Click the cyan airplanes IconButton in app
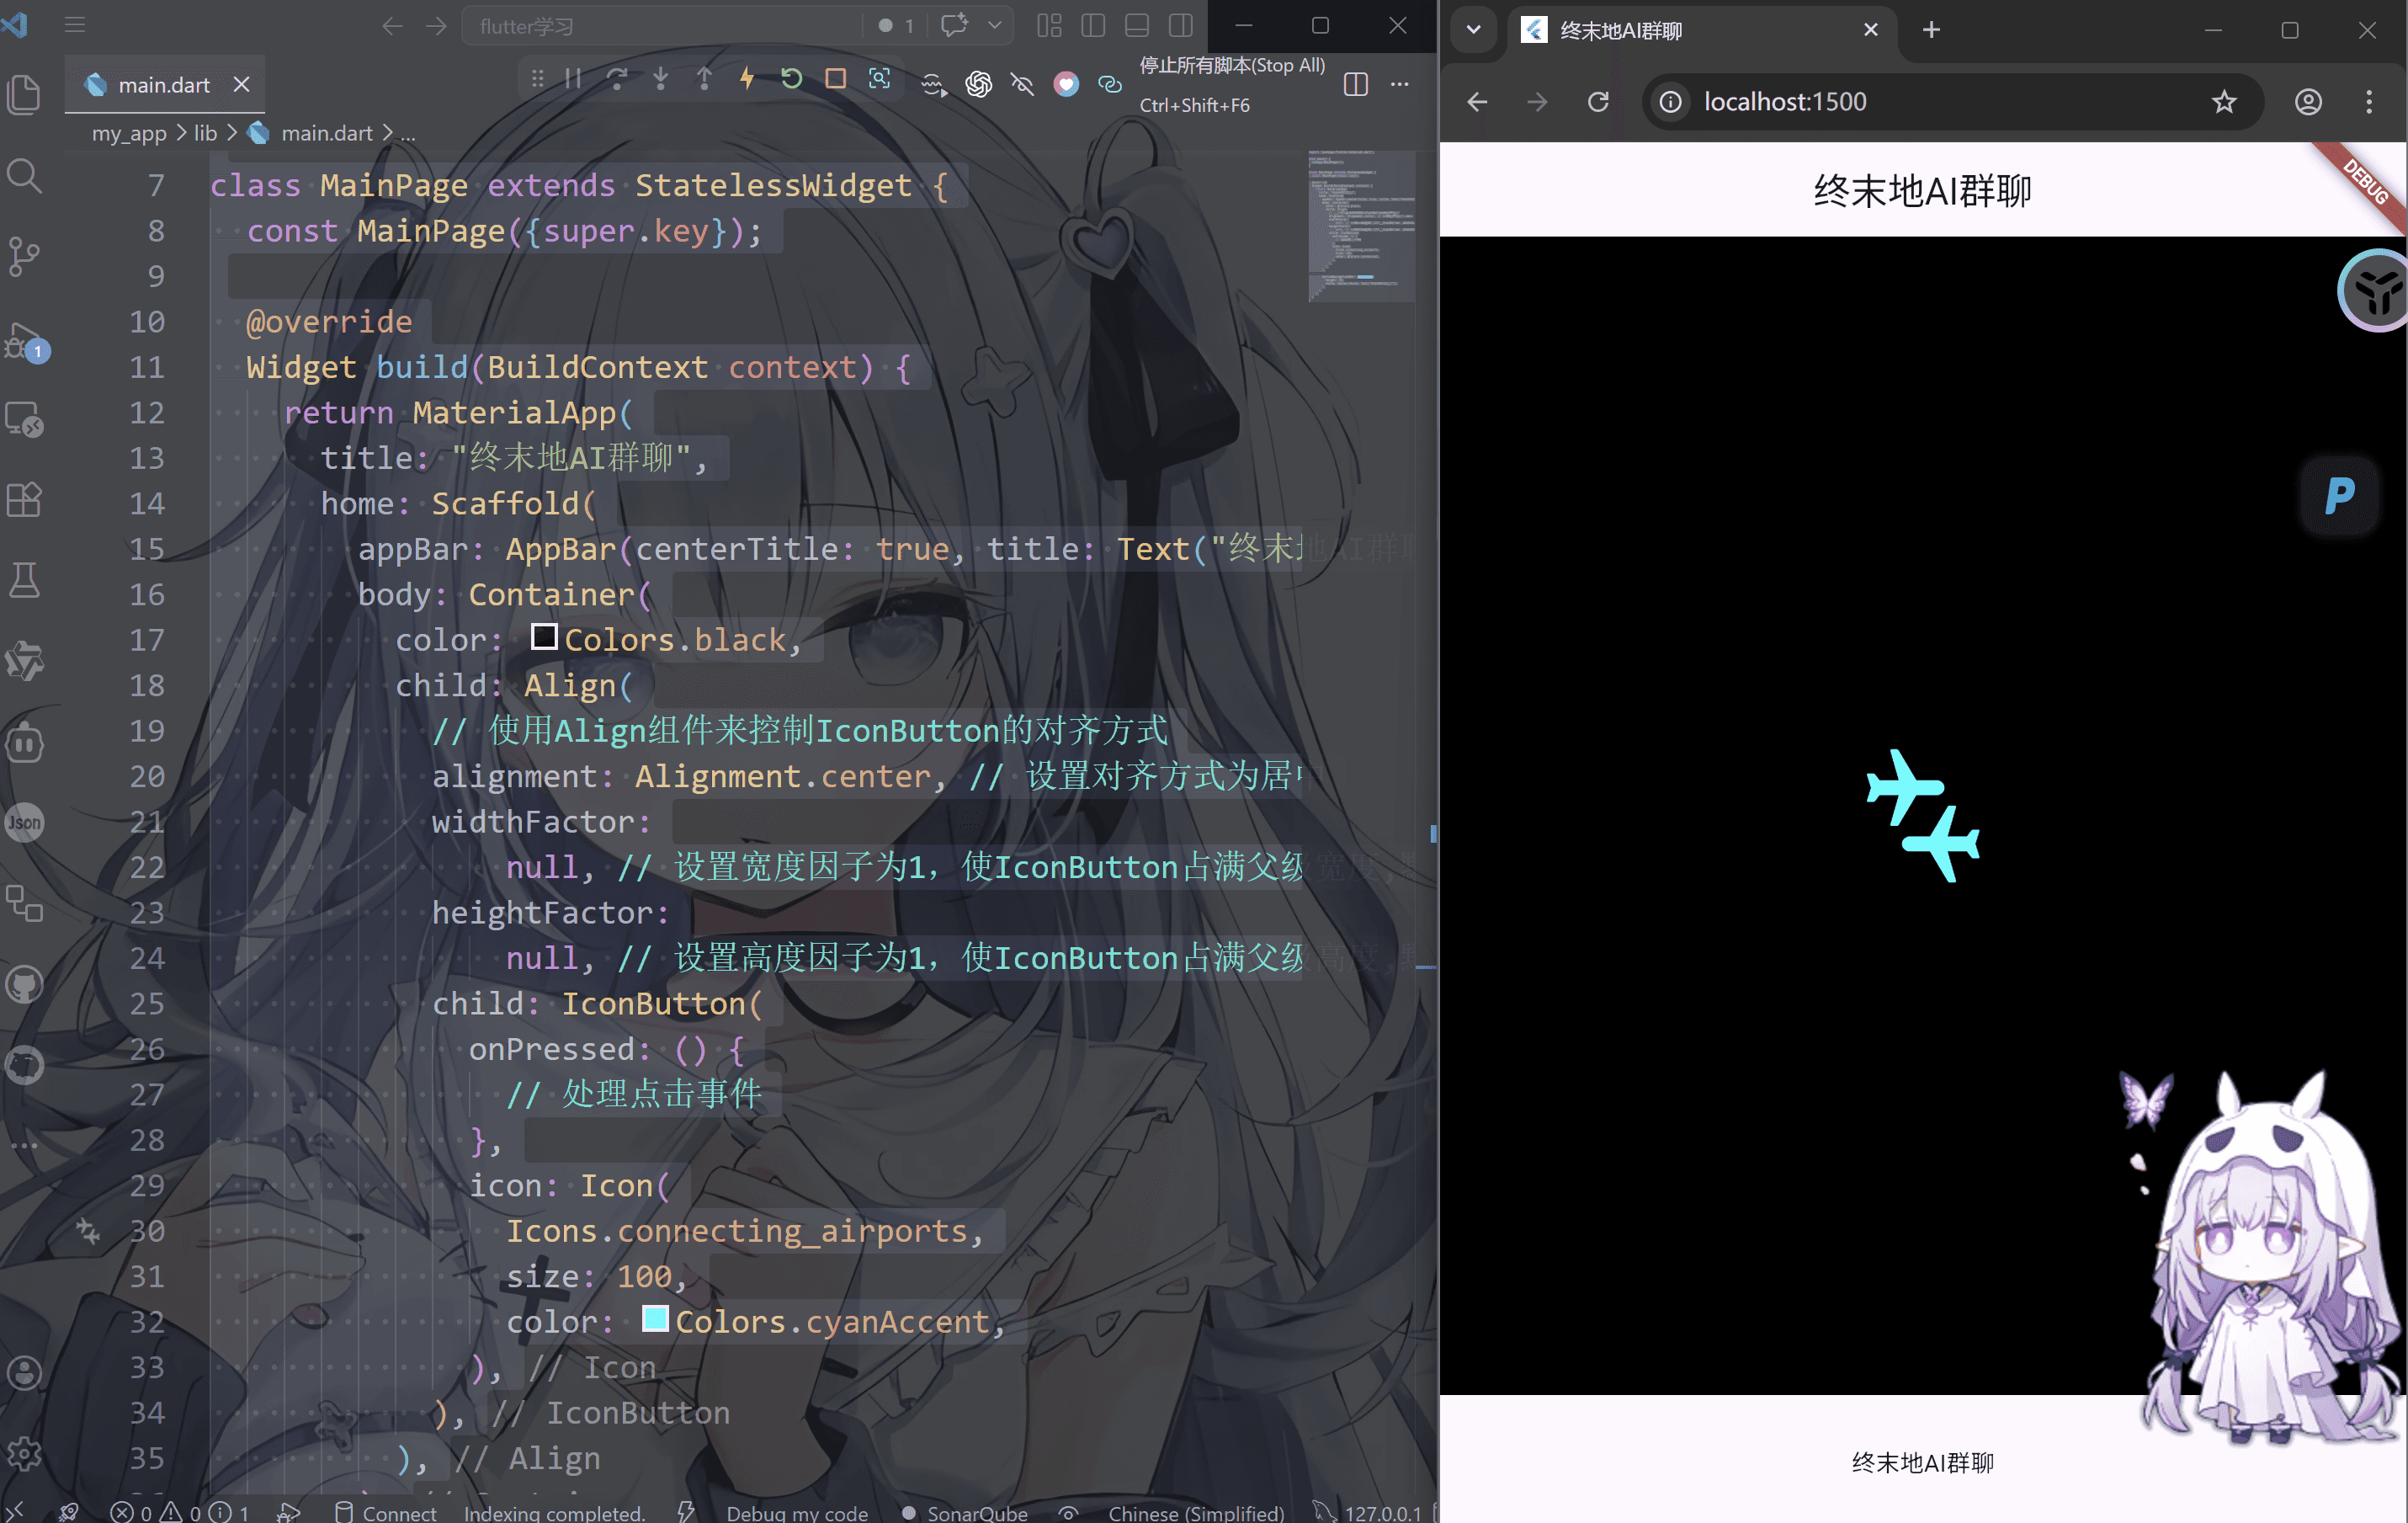This screenshot has height=1523, width=2408. click(1923, 816)
